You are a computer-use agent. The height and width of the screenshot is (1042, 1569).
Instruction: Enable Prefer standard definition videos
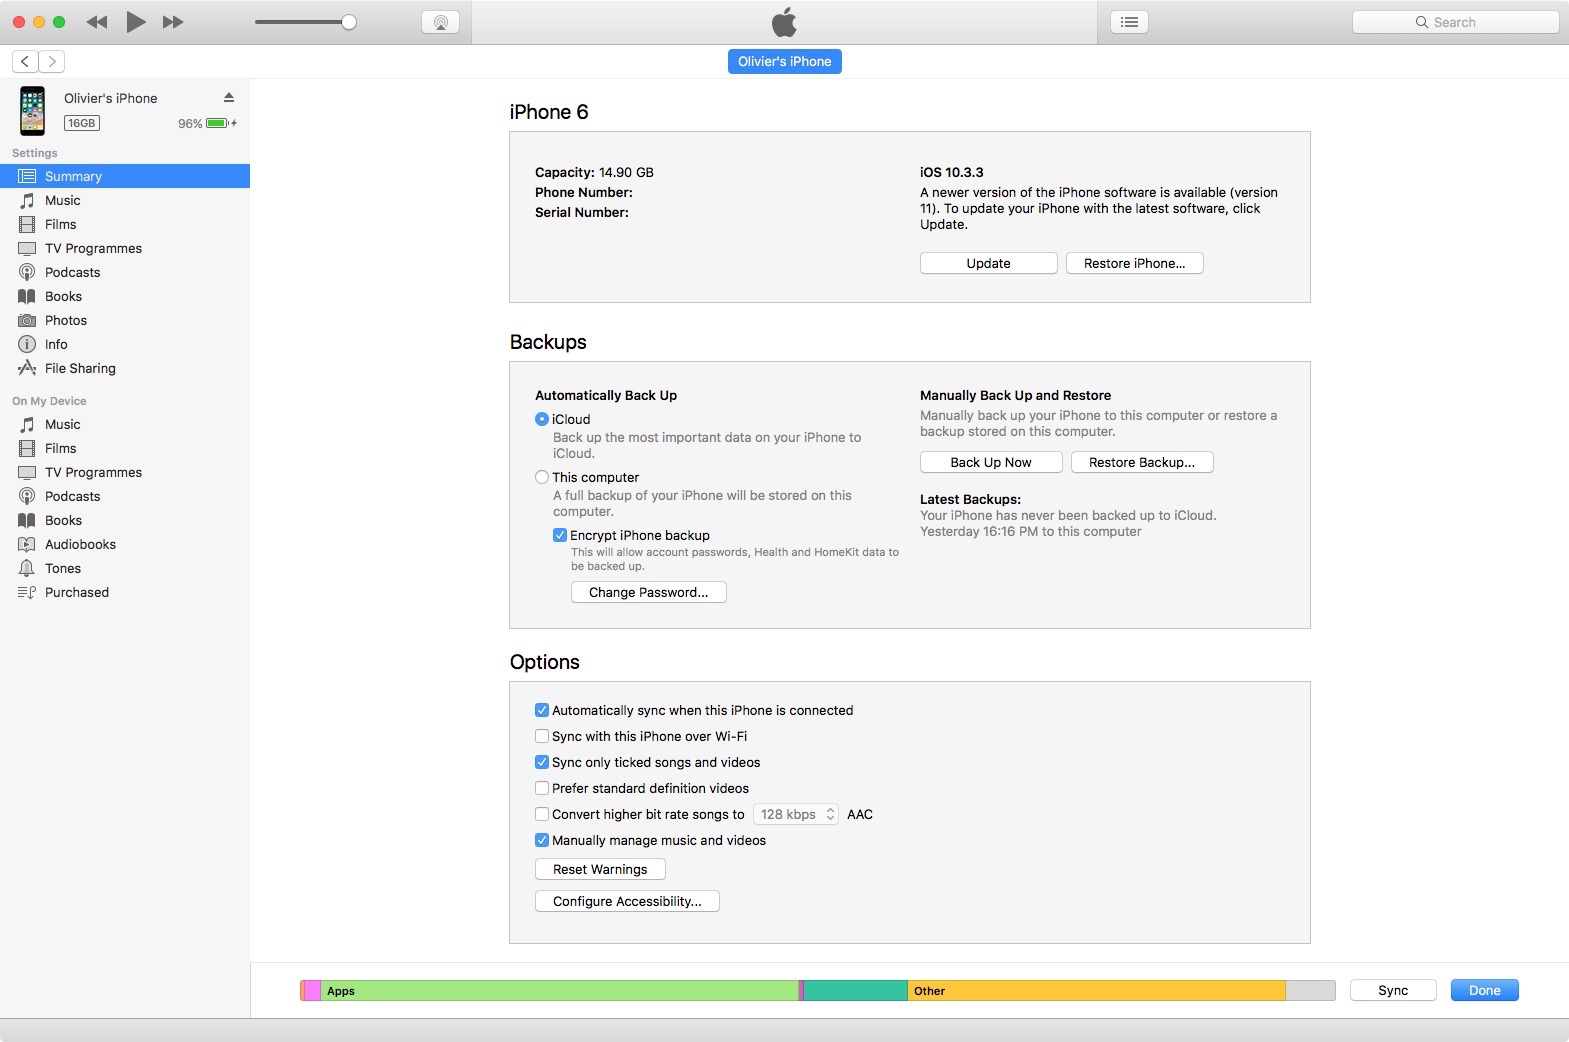pyautogui.click(x=542, y=788)
